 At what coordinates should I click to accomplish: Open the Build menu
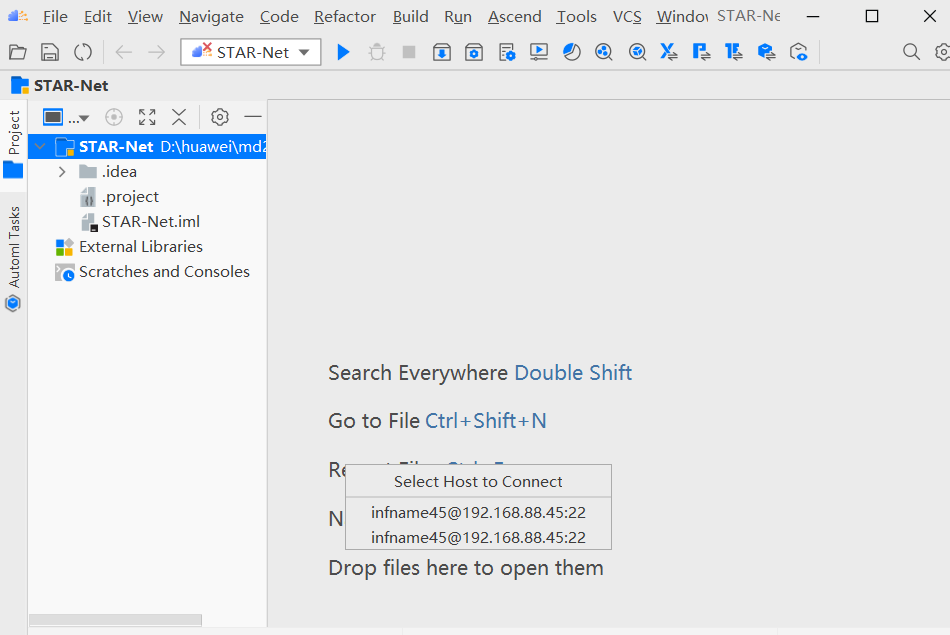[x=410, y=16]
